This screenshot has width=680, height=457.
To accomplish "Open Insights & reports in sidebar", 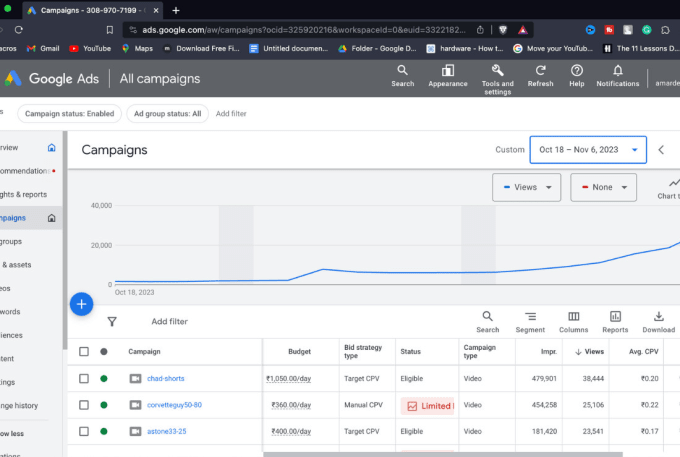I will click(23, 194).
